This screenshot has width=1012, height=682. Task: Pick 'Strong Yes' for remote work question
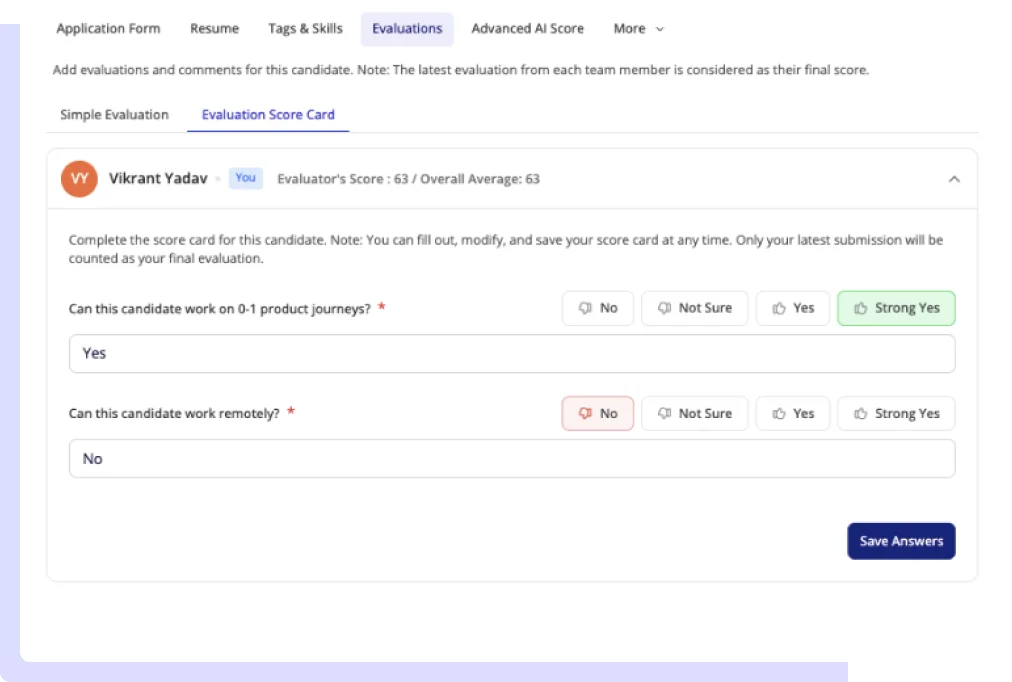point(896,413)
